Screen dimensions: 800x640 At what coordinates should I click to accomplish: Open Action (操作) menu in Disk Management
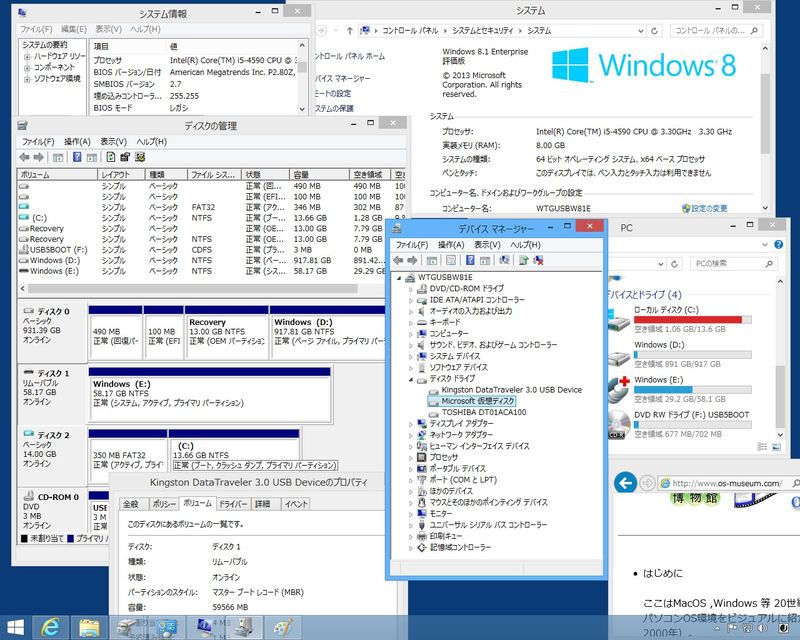click(x=78, y=142)
